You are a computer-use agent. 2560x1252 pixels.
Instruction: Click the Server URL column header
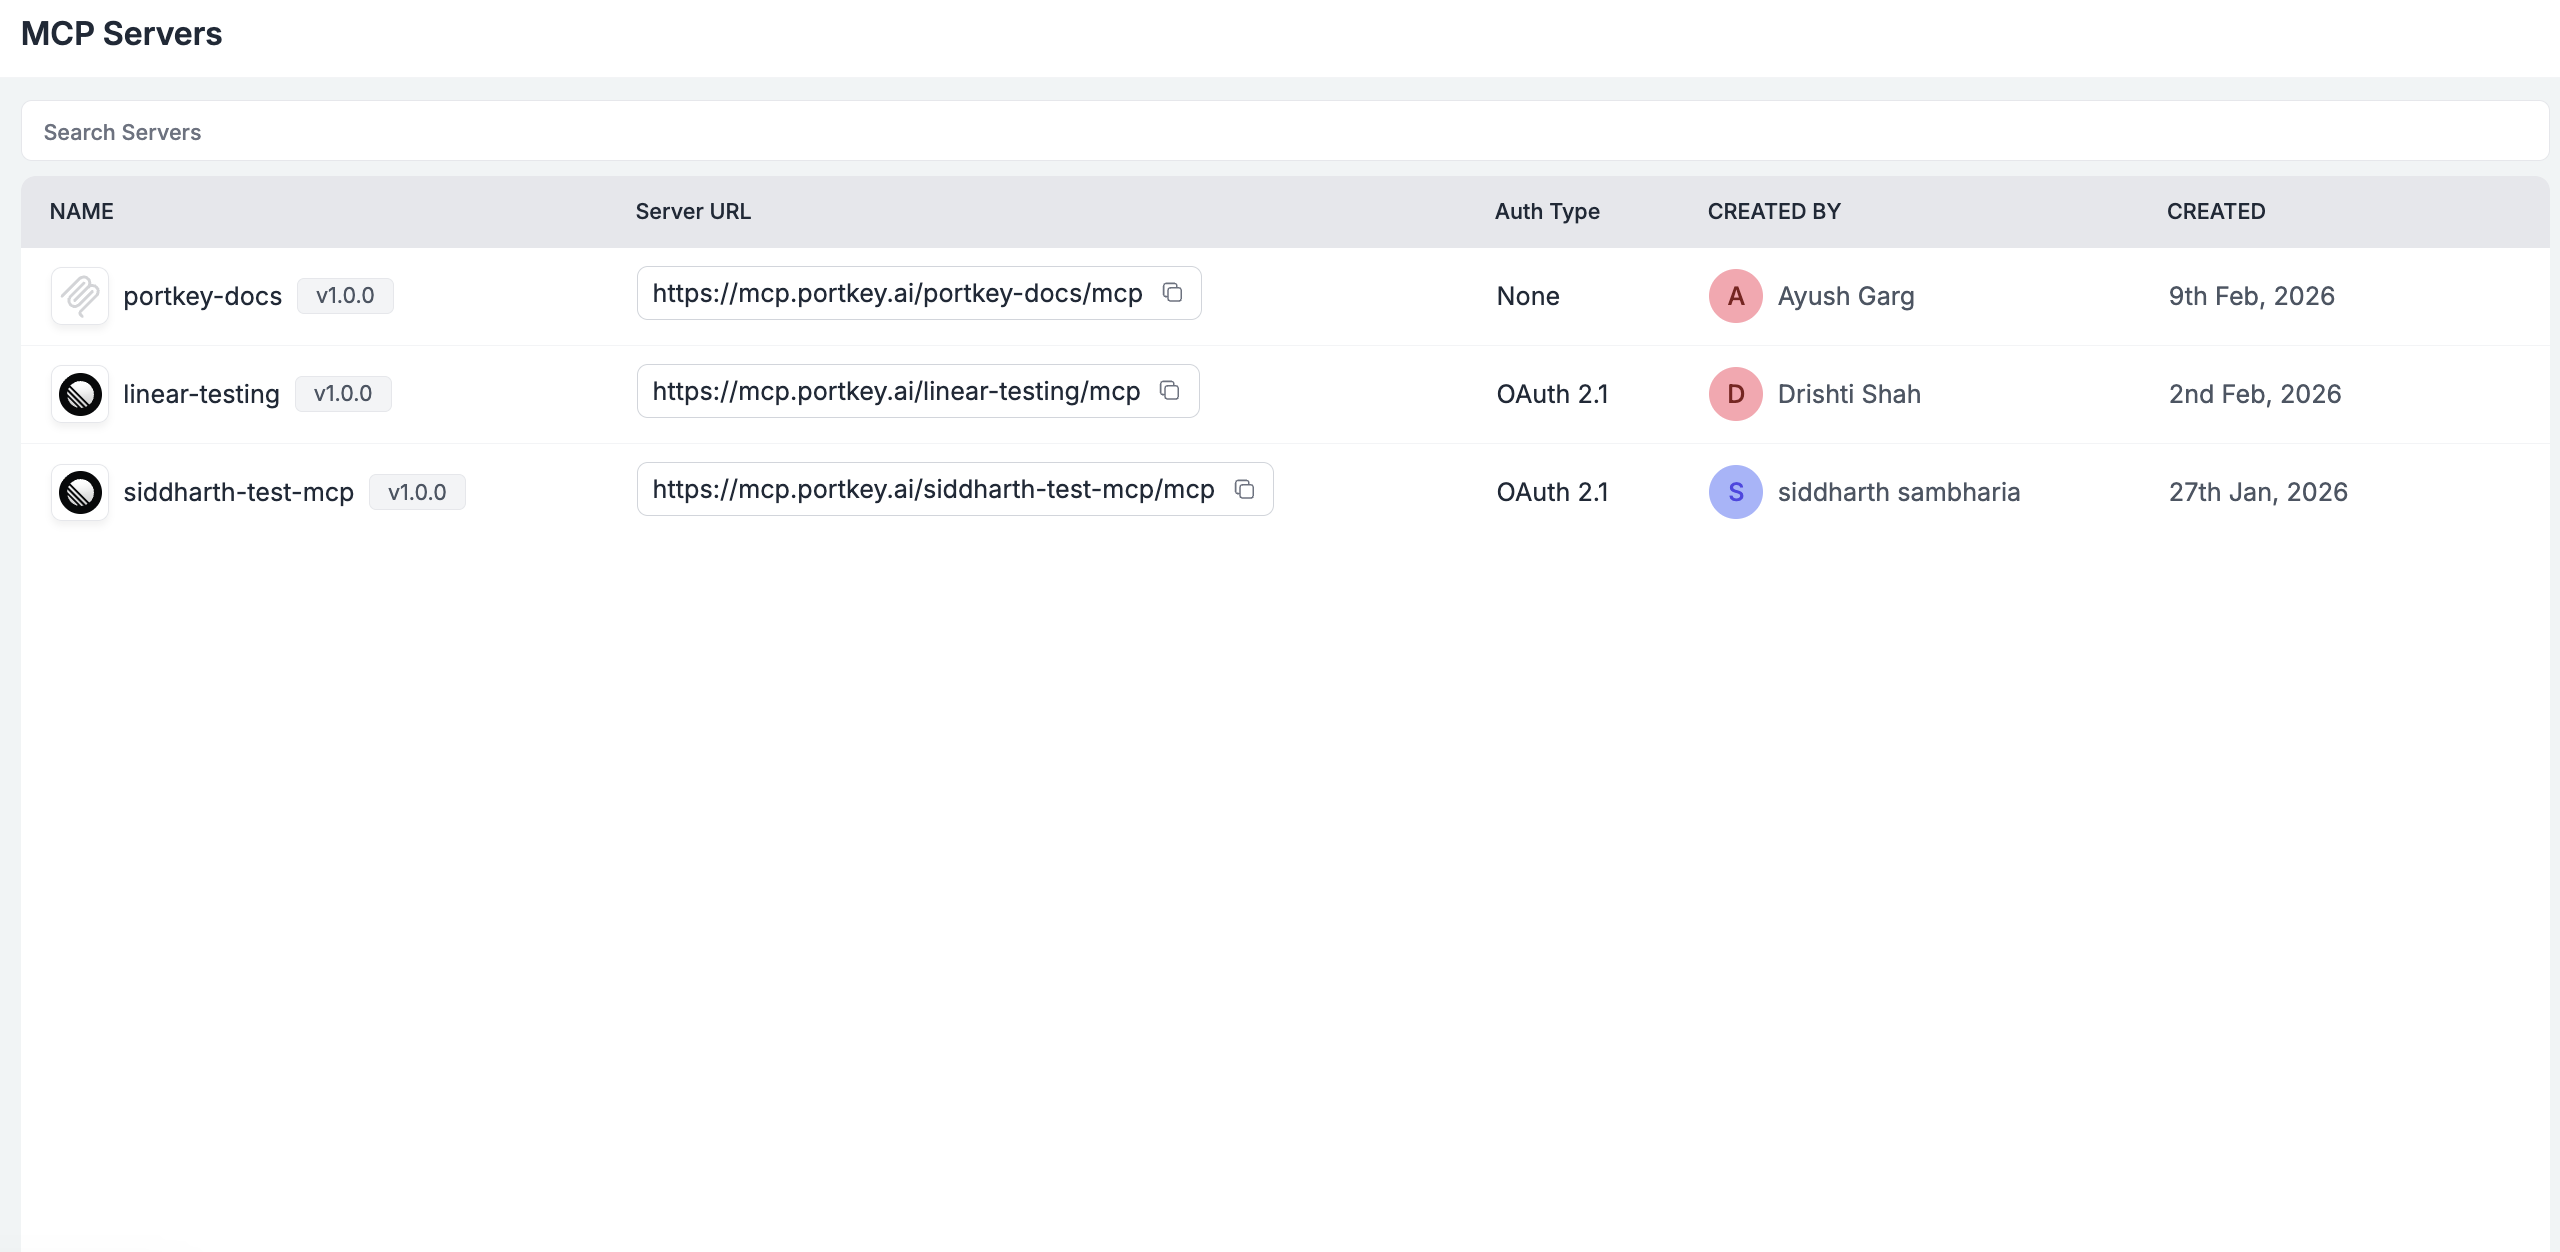[693, 211]
